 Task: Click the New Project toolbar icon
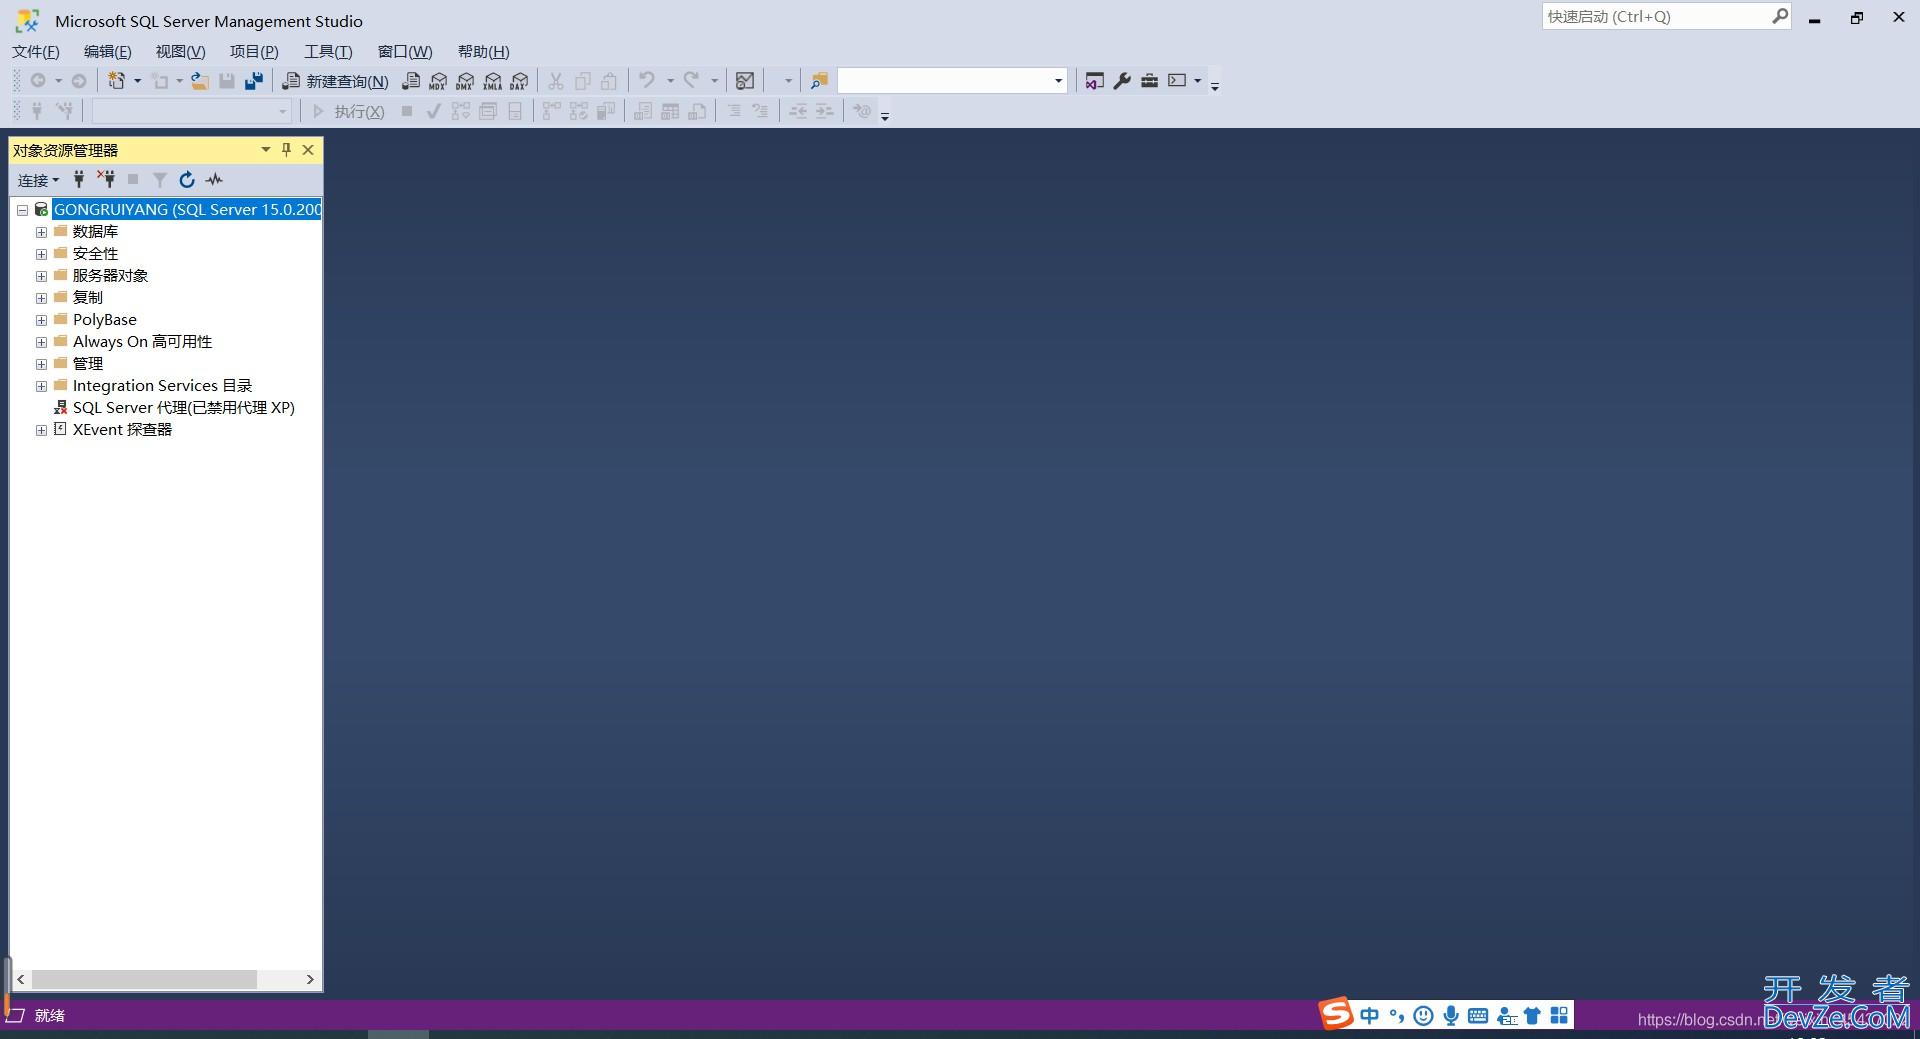[x=117, y=81]
